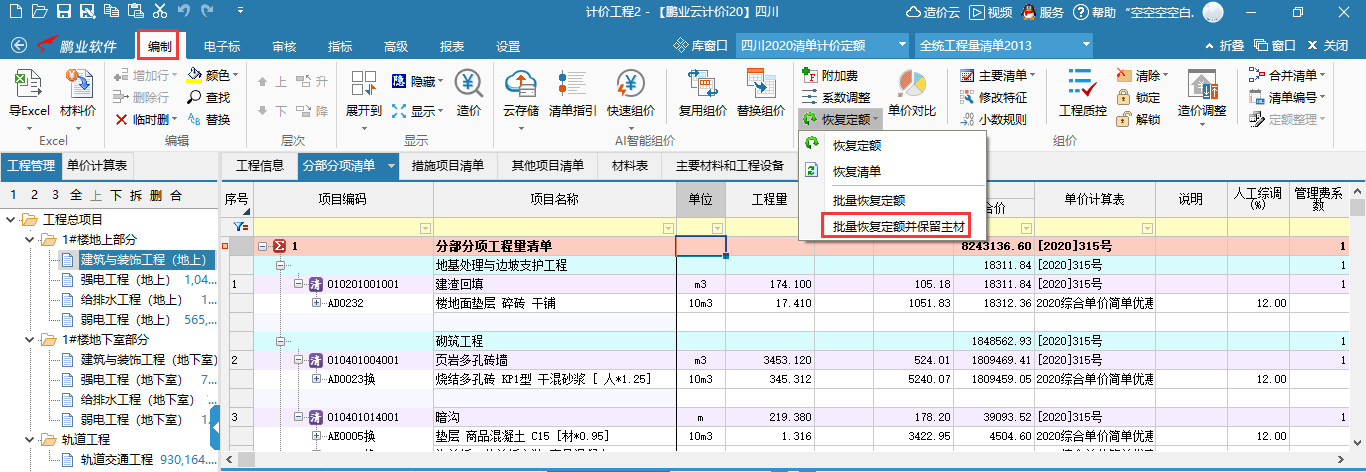Collapse row 010201001001 建渣回填
The image size is (1366, 472).
coord(299,285)
